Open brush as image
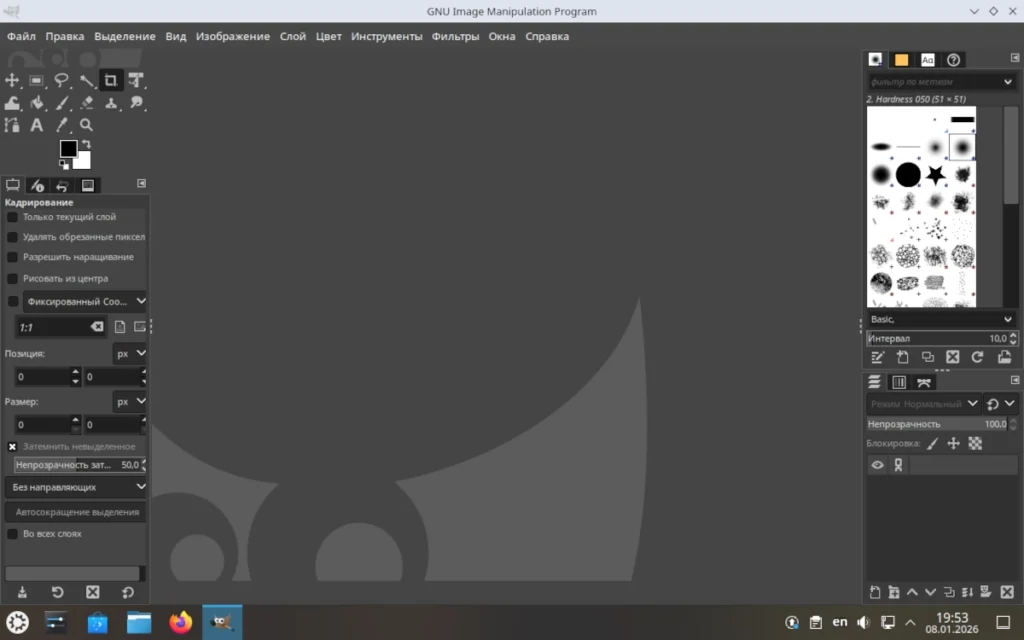This screenshot has height=640, width=1024. pyautogui.click(x=1004, y=357)
